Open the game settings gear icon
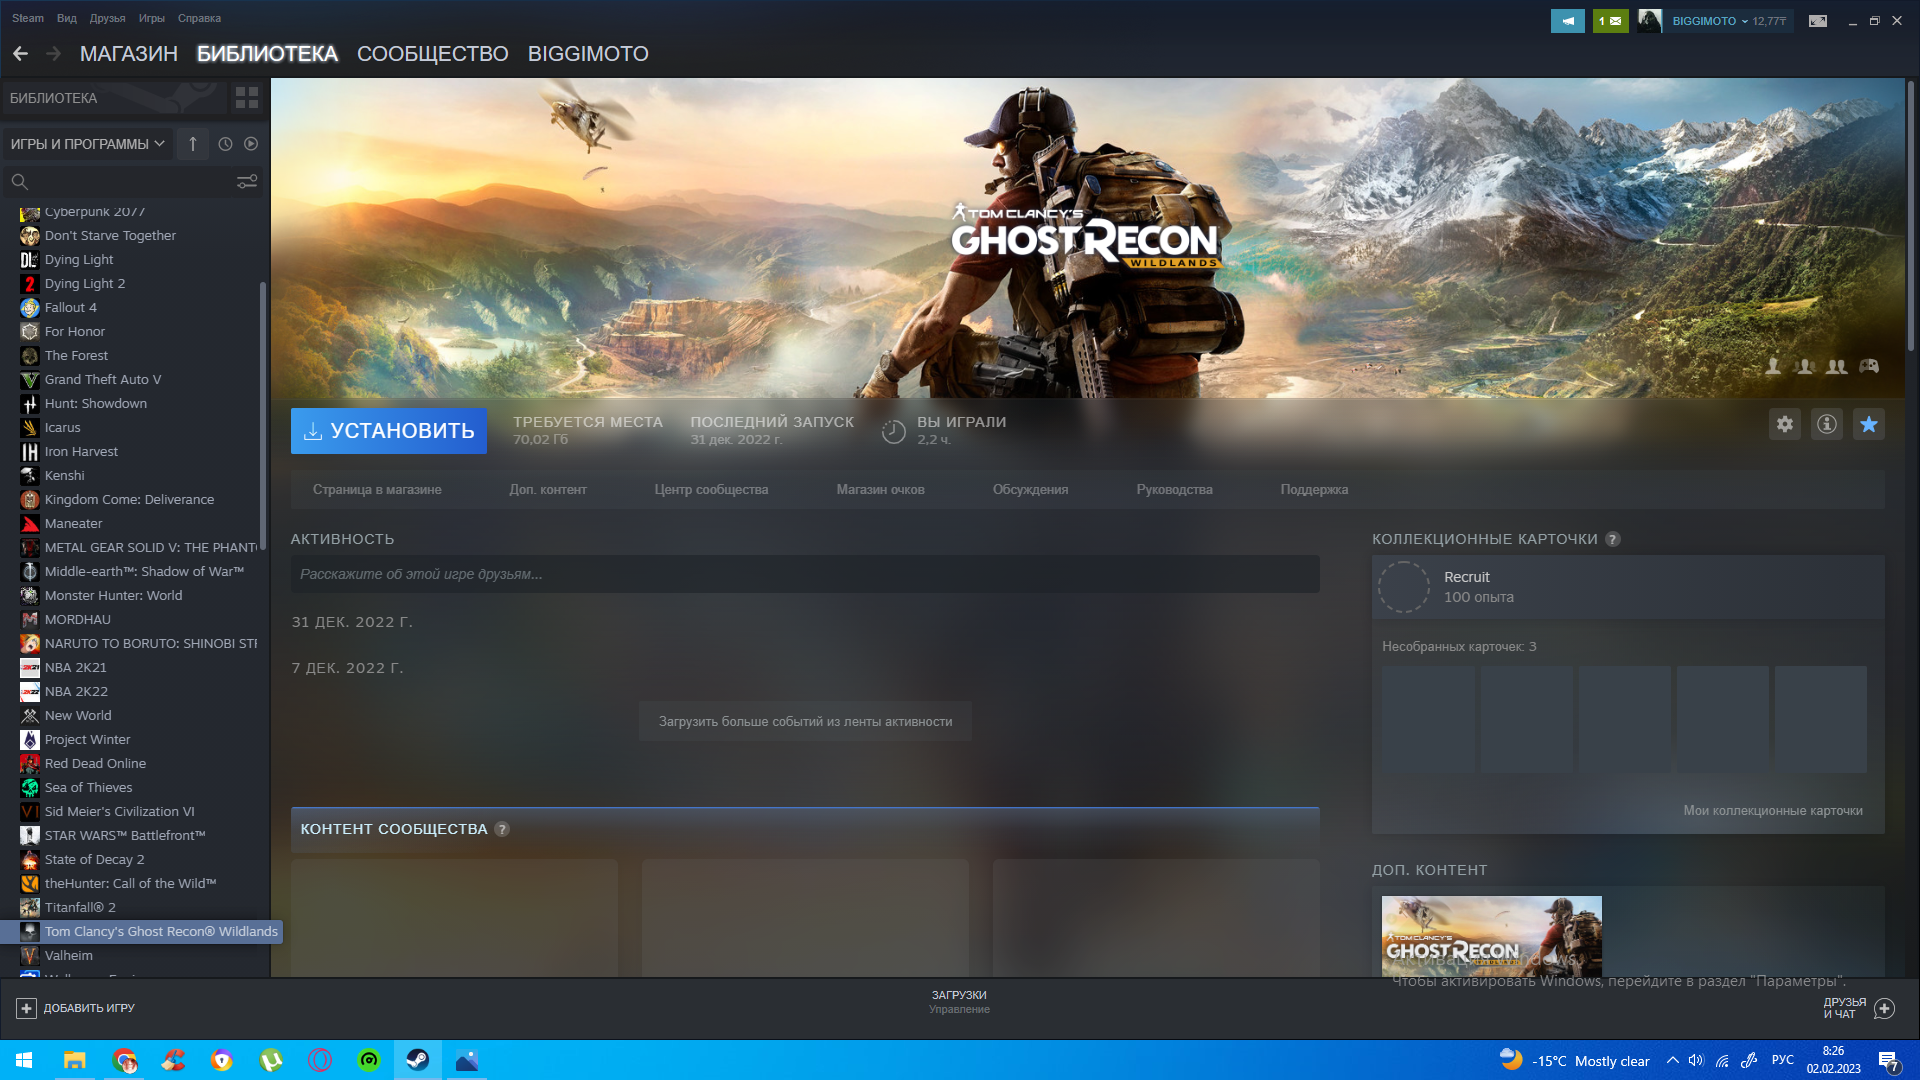This screenshot has height=1080, width=1920. (x=1785, y=424)
